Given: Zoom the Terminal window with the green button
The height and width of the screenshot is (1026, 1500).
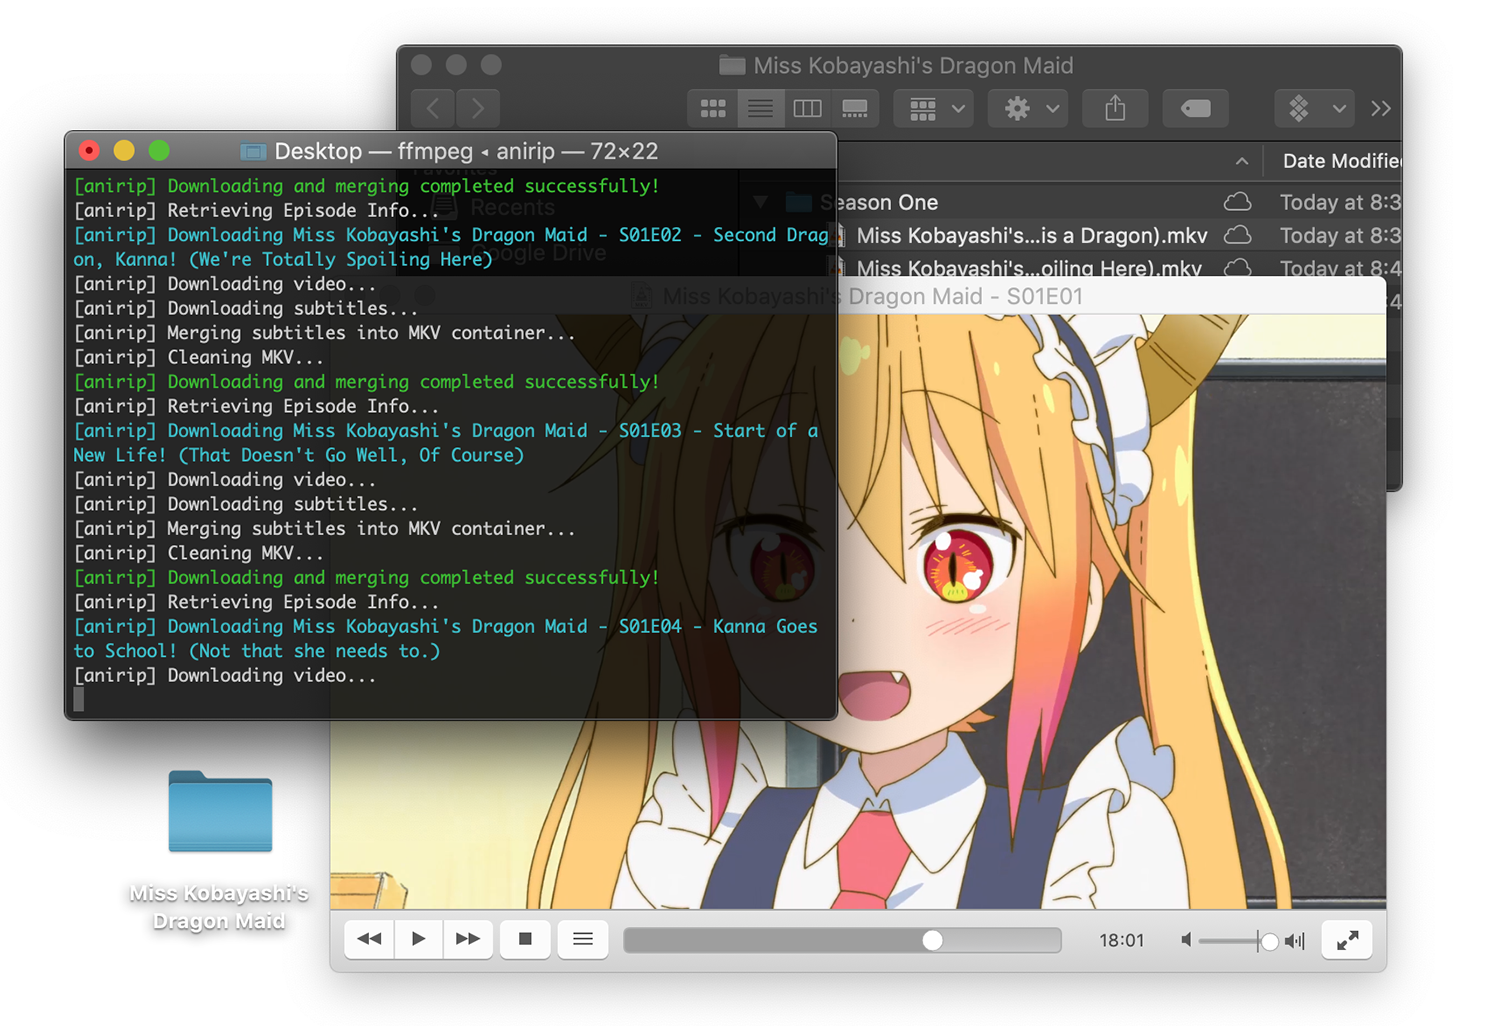Looking at the screenshot, I should tap(159, 151).
